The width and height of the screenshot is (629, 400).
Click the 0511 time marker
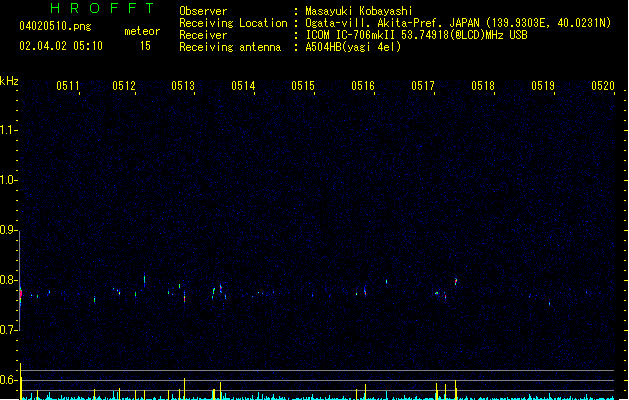pyautogui.click(x=68, y=86)
